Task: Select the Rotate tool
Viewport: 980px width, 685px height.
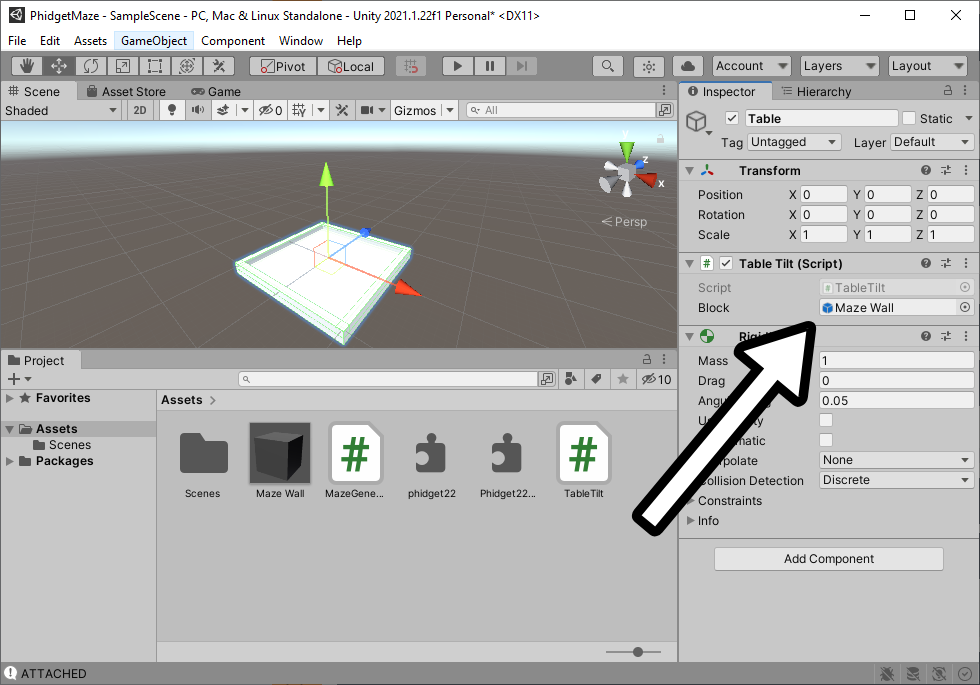Action: coord(91,66)
